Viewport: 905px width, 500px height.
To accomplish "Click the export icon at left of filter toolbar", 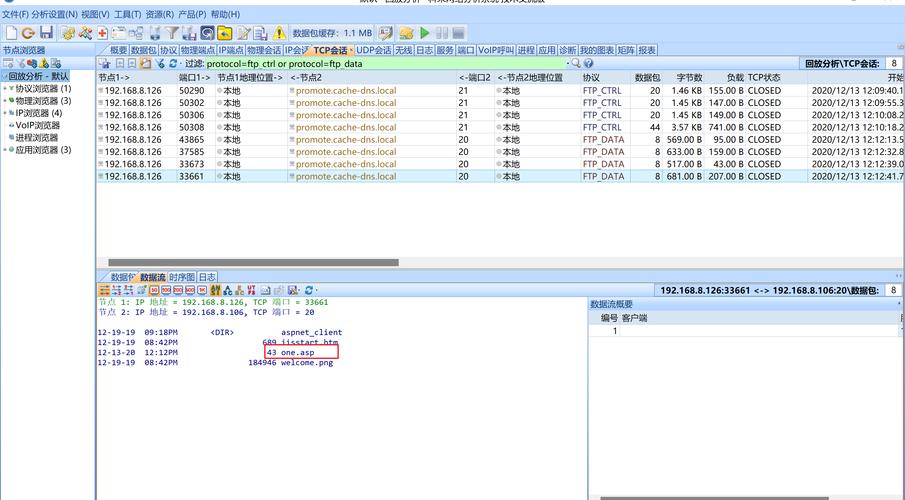I will pyautogui.click(x=104, y=64).
